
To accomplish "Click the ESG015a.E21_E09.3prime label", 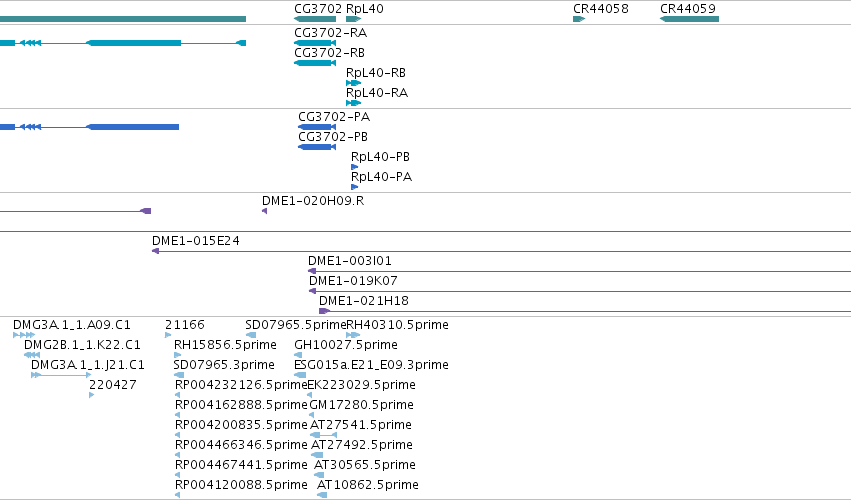I will pos(371,365).
